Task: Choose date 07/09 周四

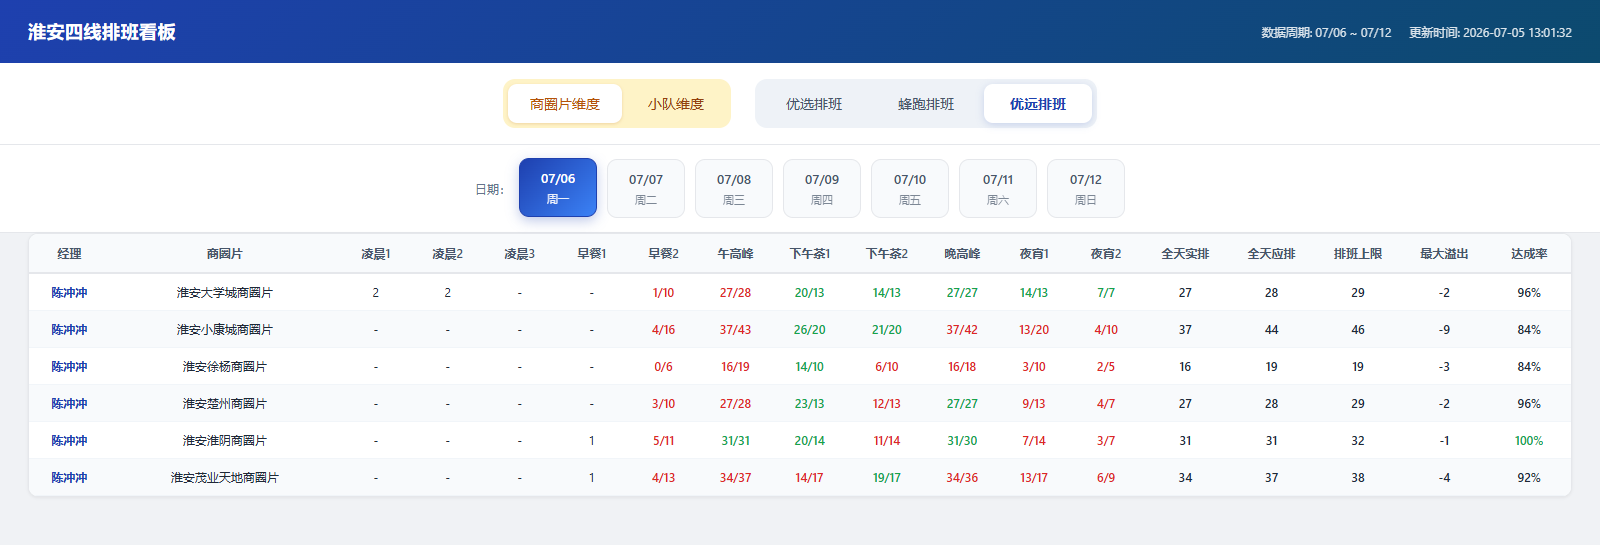Action: point(822,188)
